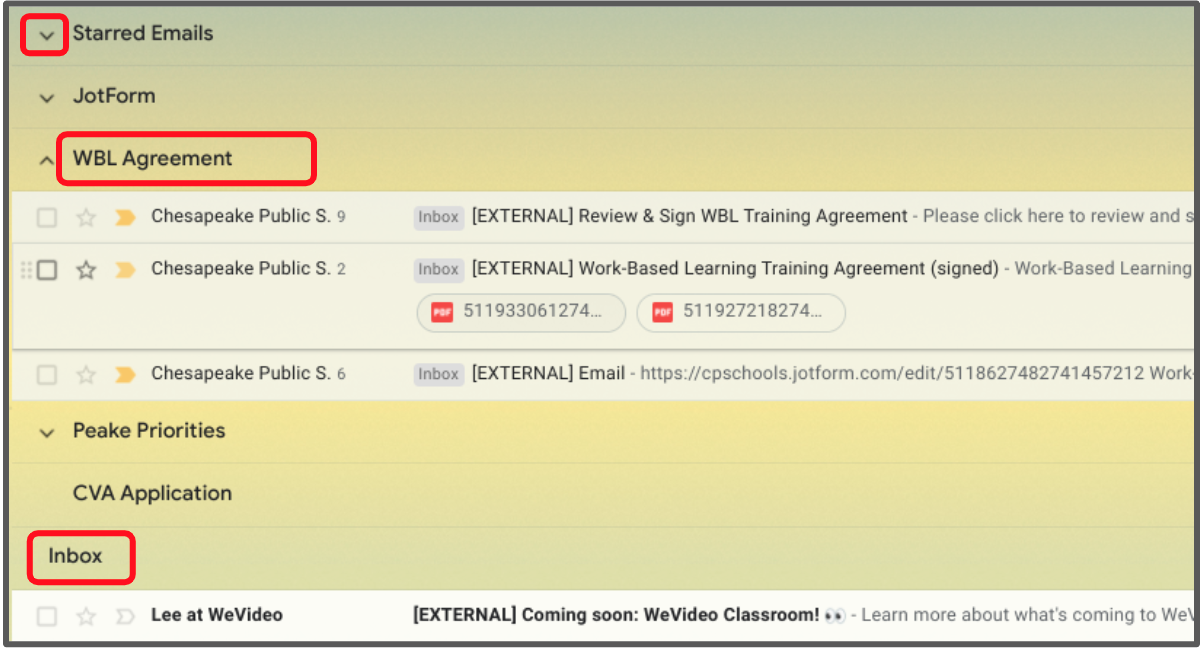Screen dimensions: 1202x648
Task: Click Inbox label on [EXTERNAL] Email jotform row
Action: point(439,374)
